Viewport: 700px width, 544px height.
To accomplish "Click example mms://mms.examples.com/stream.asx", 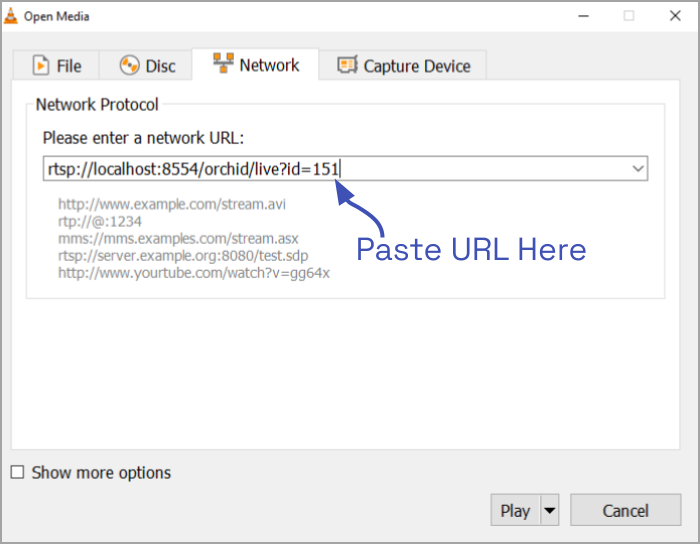I will click(x=178, y=238).
